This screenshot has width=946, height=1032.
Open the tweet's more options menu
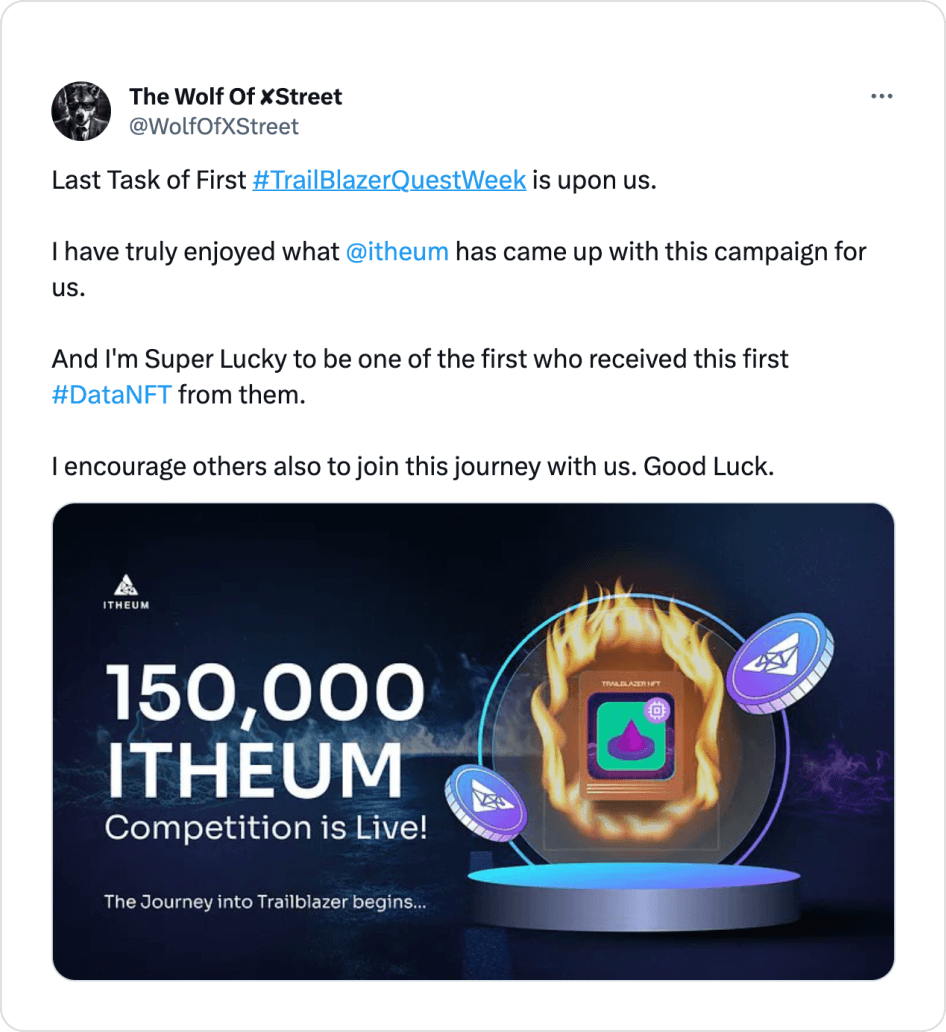pyautogui.click(x=882, y=95)
